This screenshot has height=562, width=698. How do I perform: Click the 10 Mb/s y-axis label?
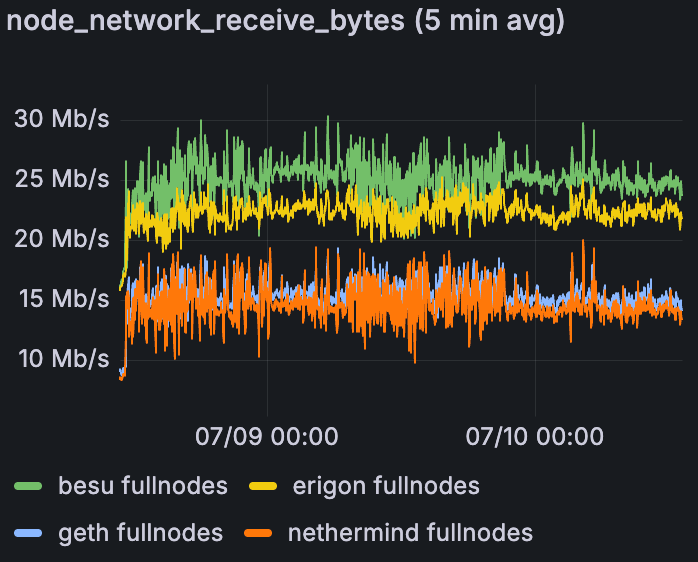[61, 358]
